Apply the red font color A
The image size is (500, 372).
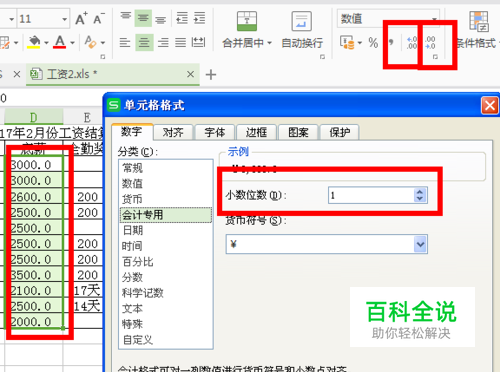pyautogui.click(x=60, y=42)
